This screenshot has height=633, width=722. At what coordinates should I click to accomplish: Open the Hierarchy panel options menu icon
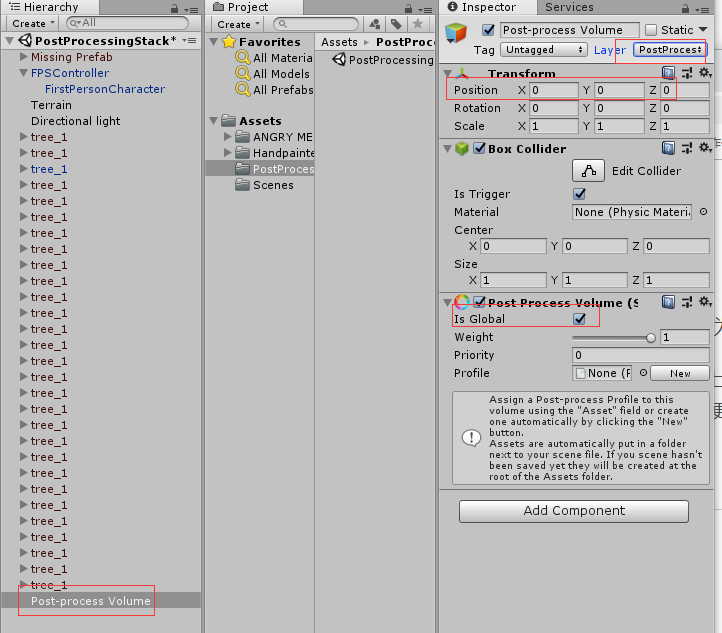coord(191,9)
